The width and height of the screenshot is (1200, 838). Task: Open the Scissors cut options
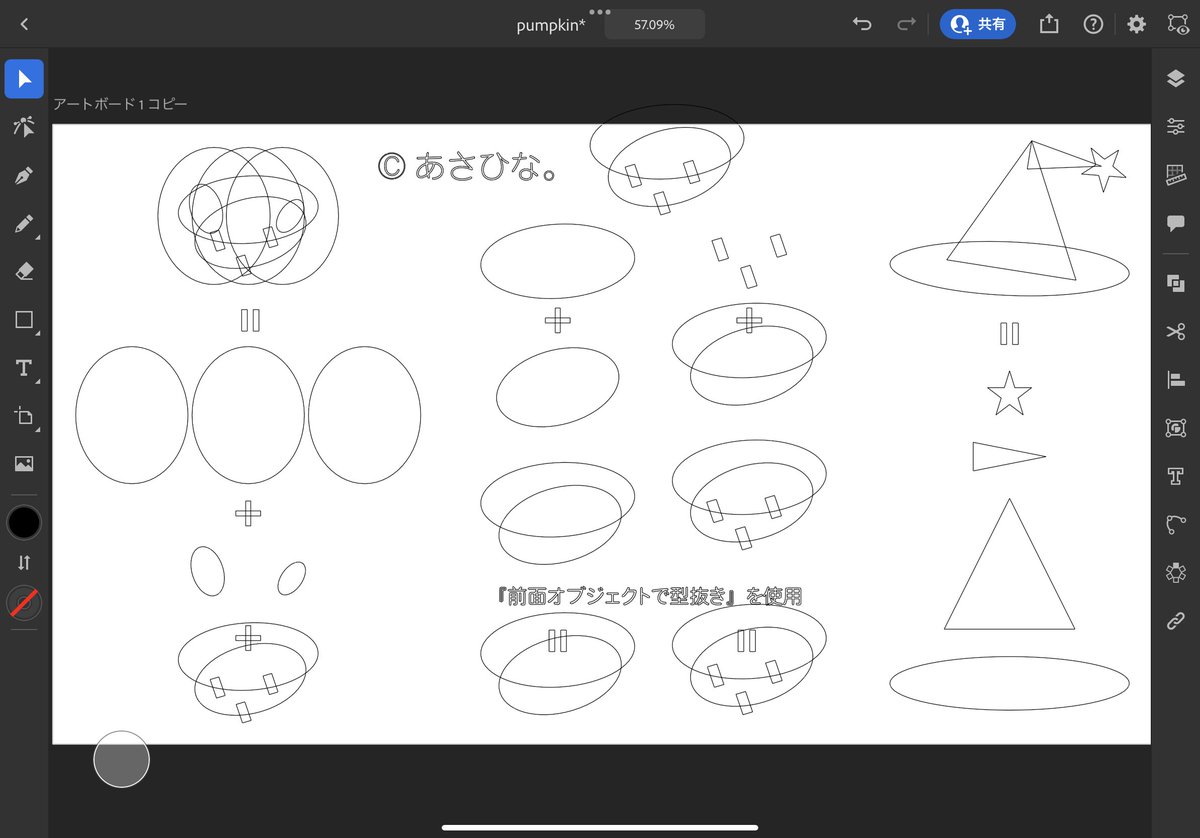1176,331
